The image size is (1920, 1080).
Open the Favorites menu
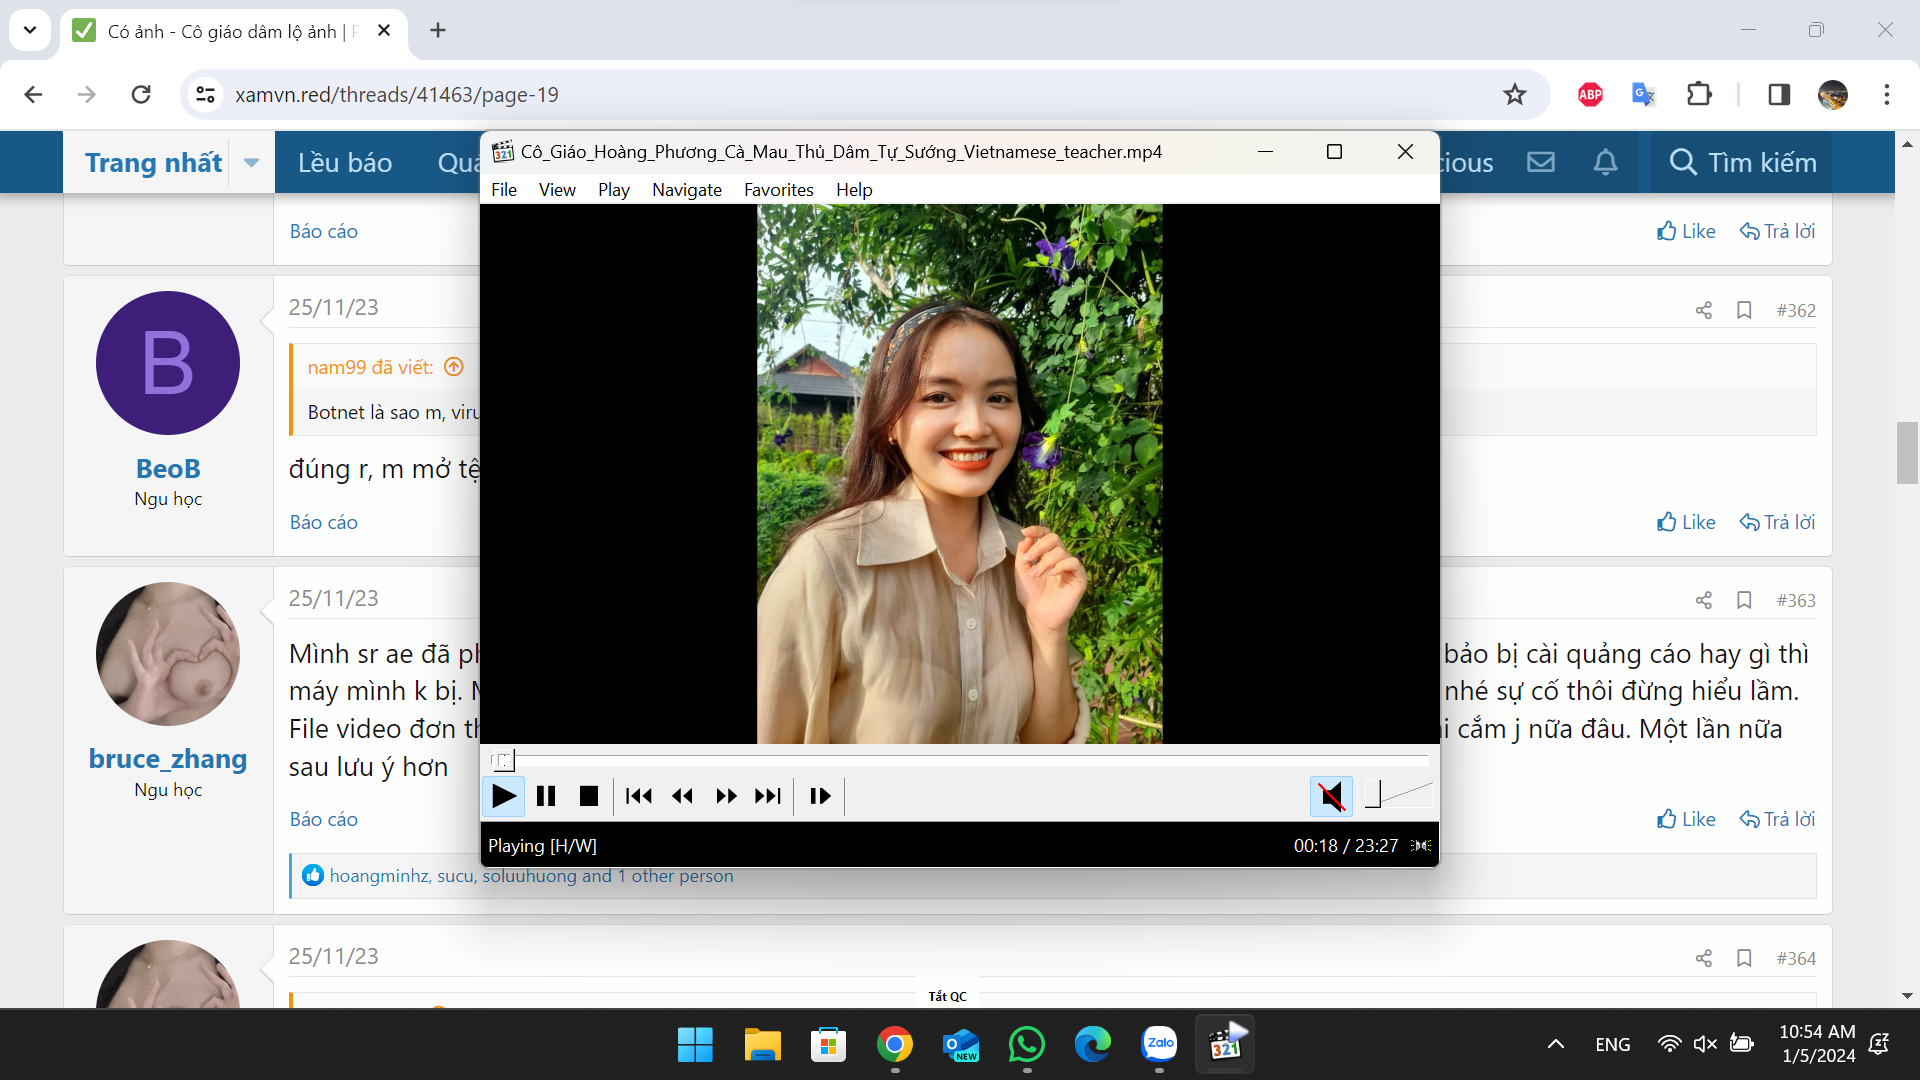tap(778, 190)
